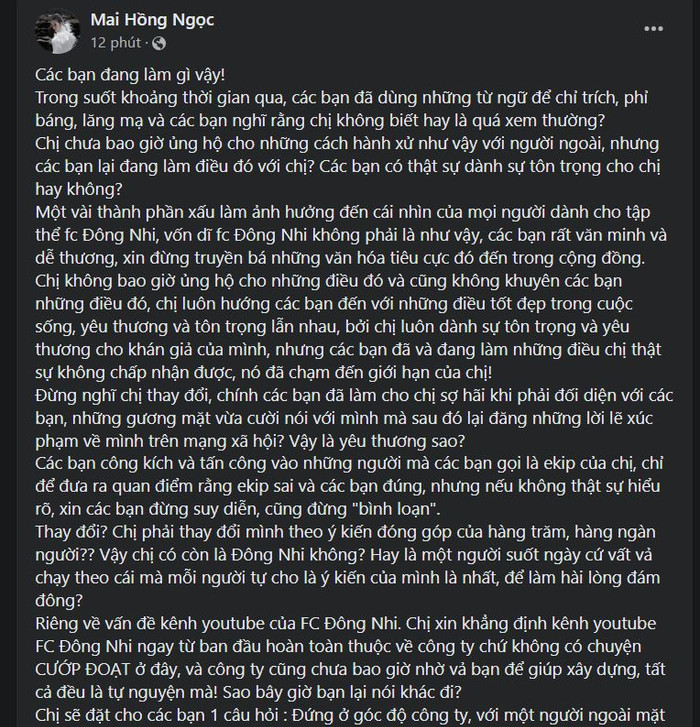Open the Mai Hồng Ngọc profile name link
Viewport: 700px width, 727px height.
tap(152, 19)
